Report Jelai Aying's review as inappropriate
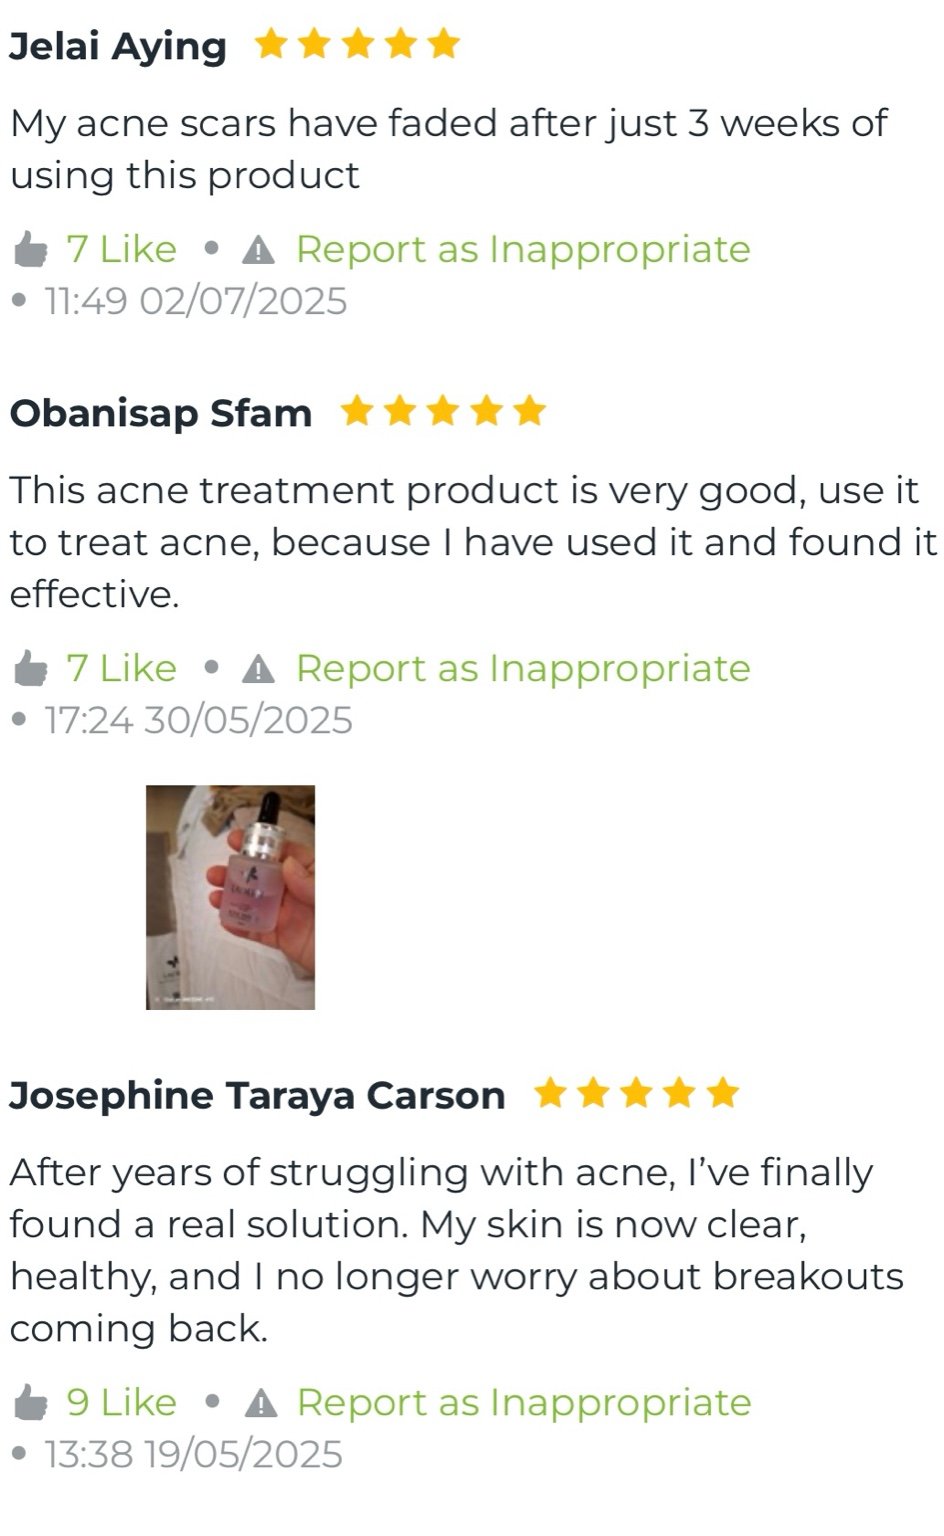 [522, 250]
